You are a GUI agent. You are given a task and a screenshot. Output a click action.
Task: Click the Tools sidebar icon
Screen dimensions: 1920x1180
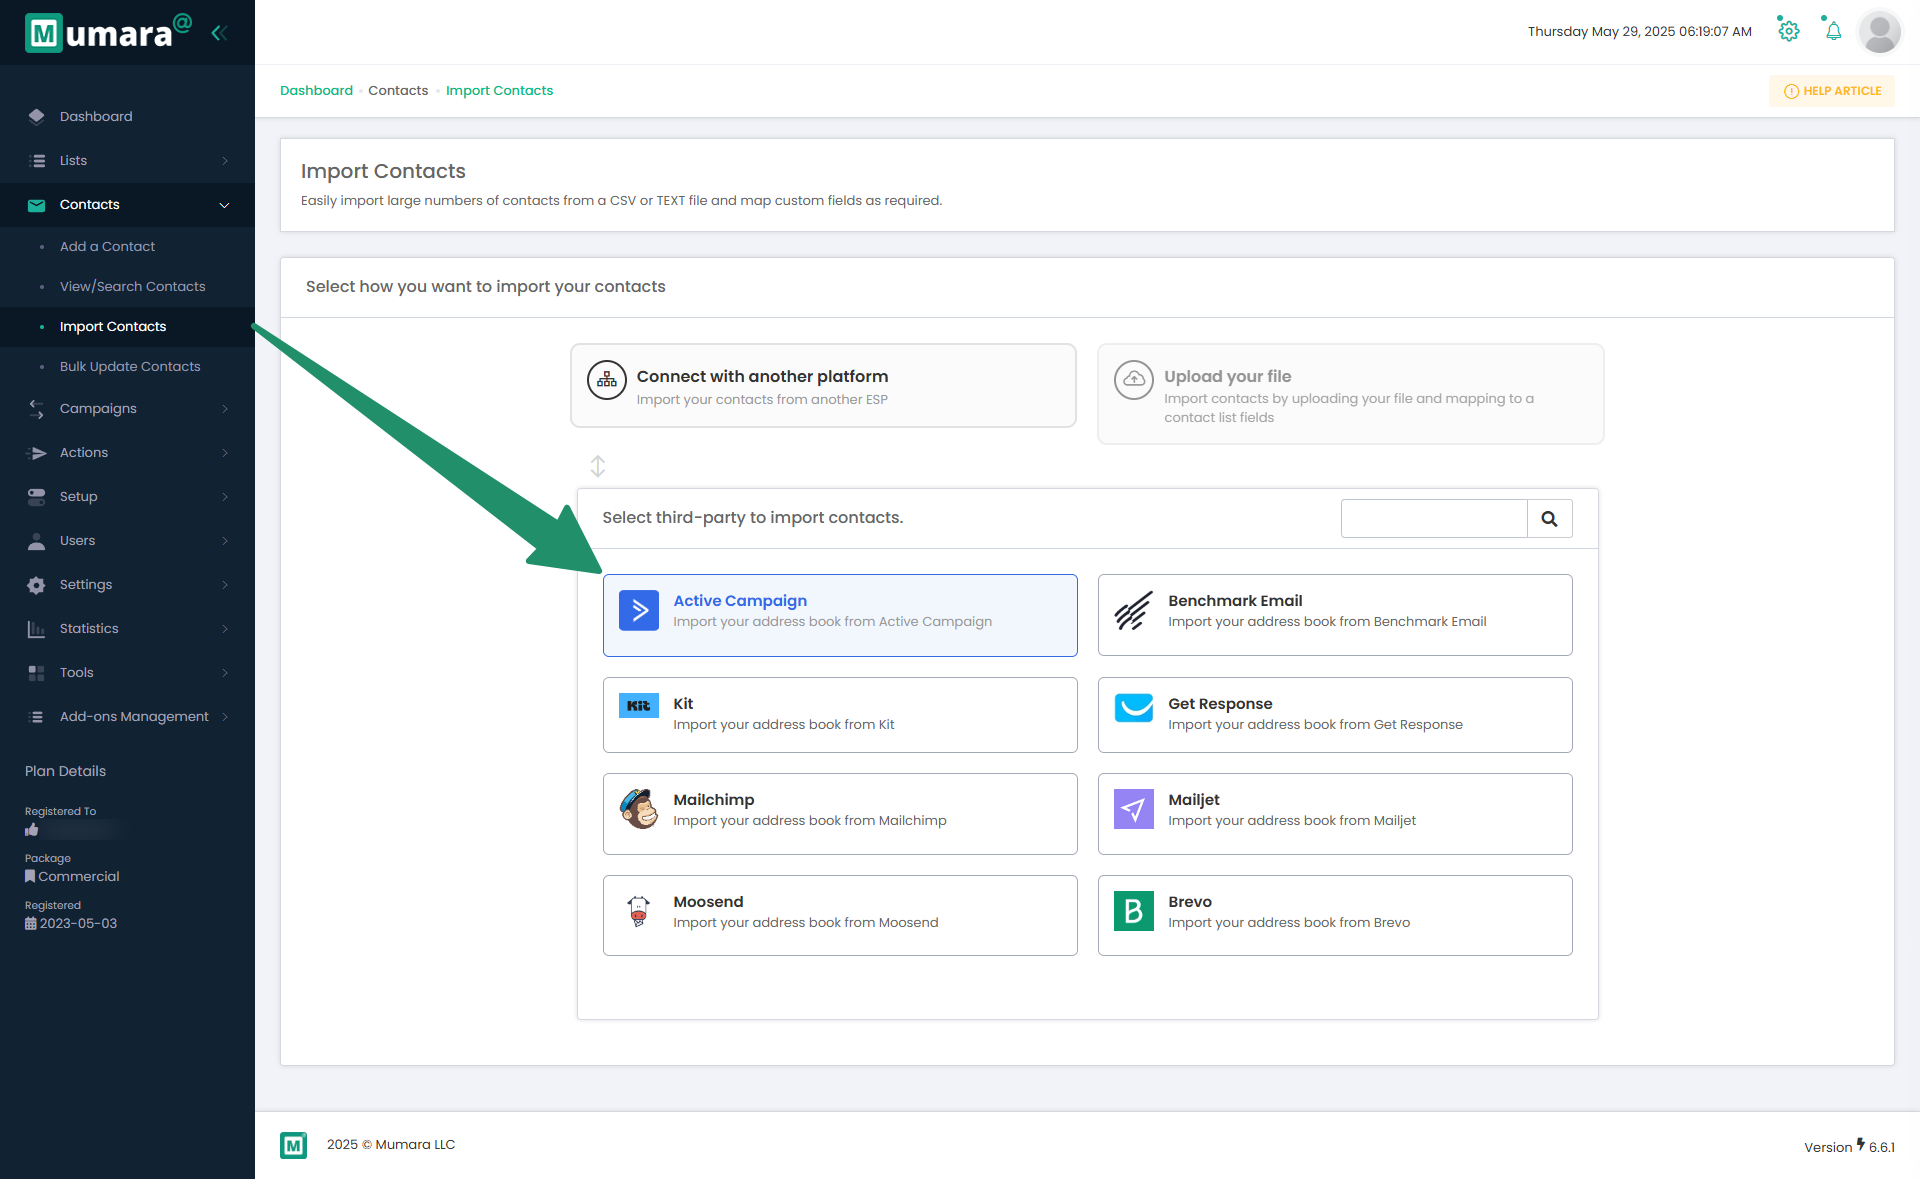tap(37, 673)
